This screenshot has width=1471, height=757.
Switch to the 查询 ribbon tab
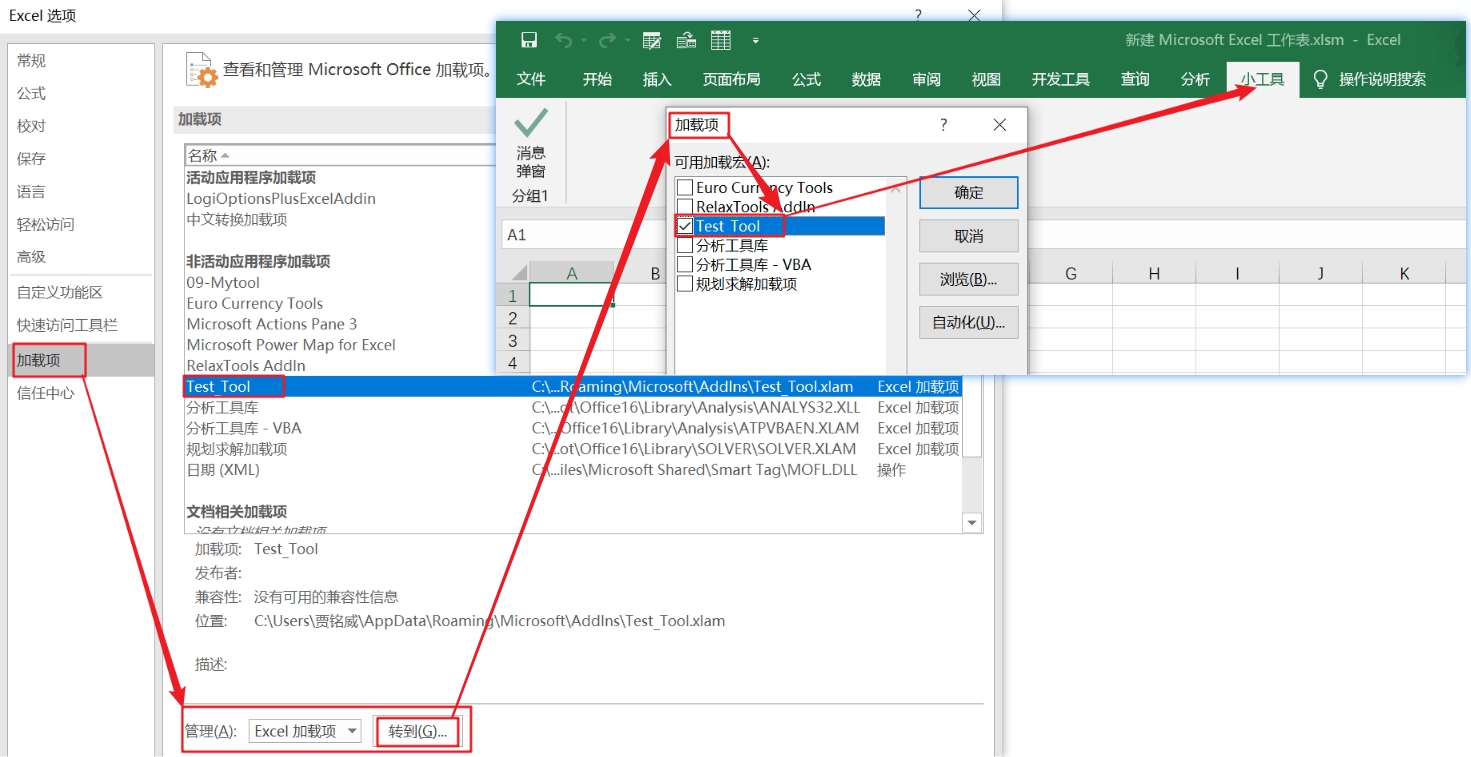coord(1135,80)
